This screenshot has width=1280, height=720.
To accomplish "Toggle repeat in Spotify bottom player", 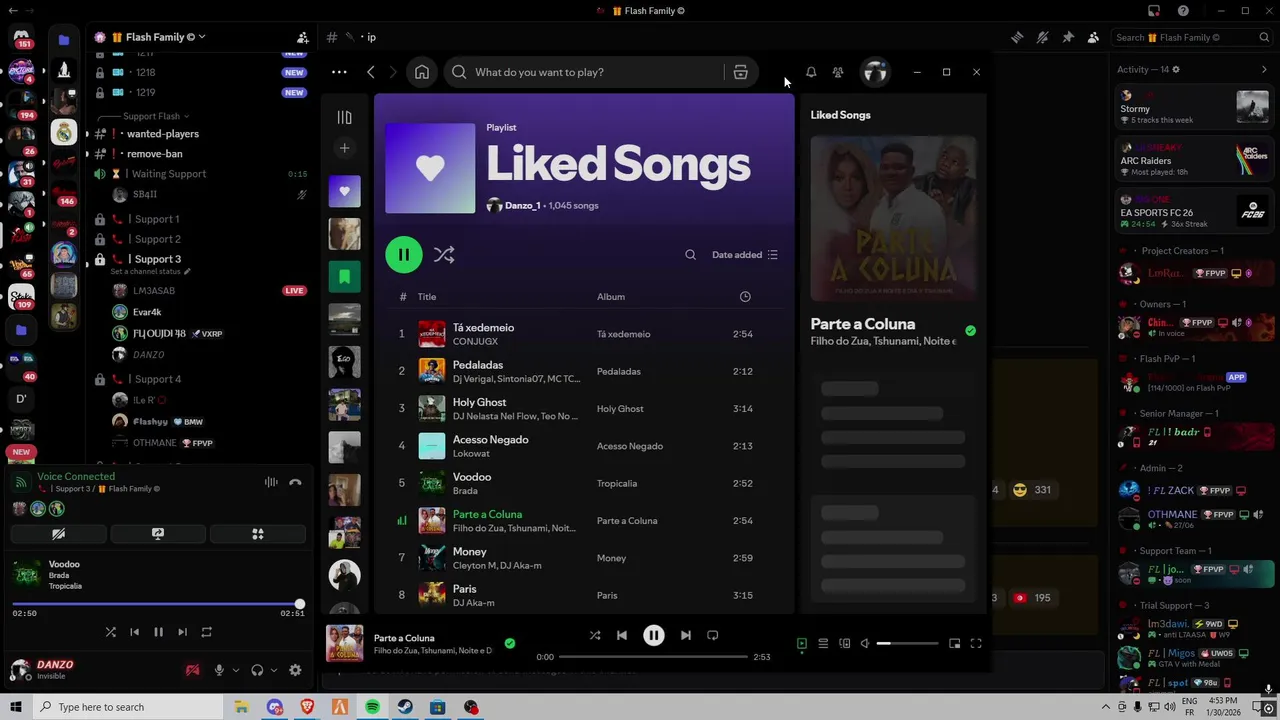I will click(713, 635).
